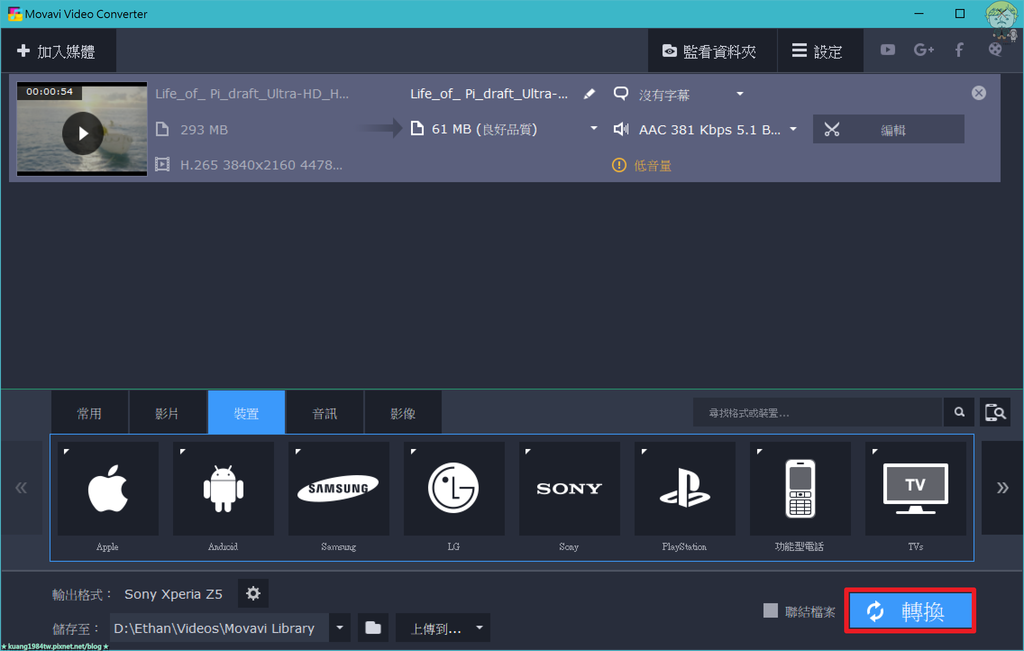Click the low volume (低音量) warning
This screenshot has width=1024, height=651.
pos(641,166)
